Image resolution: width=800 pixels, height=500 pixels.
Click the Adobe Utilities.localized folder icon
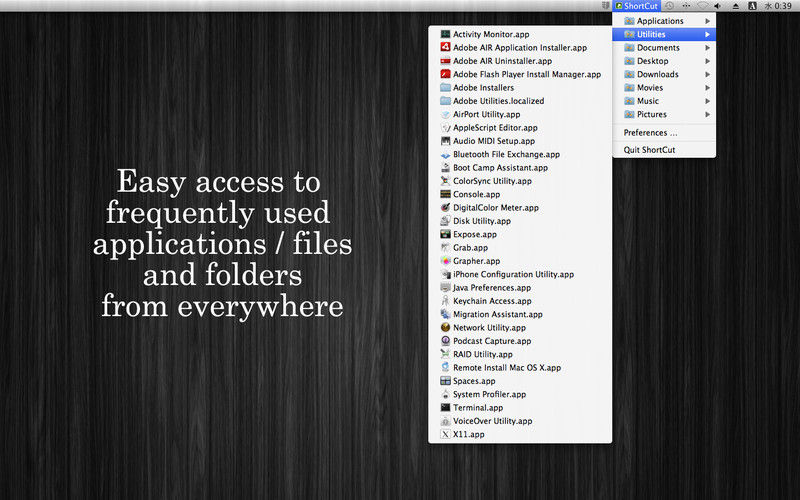[445, 101]
